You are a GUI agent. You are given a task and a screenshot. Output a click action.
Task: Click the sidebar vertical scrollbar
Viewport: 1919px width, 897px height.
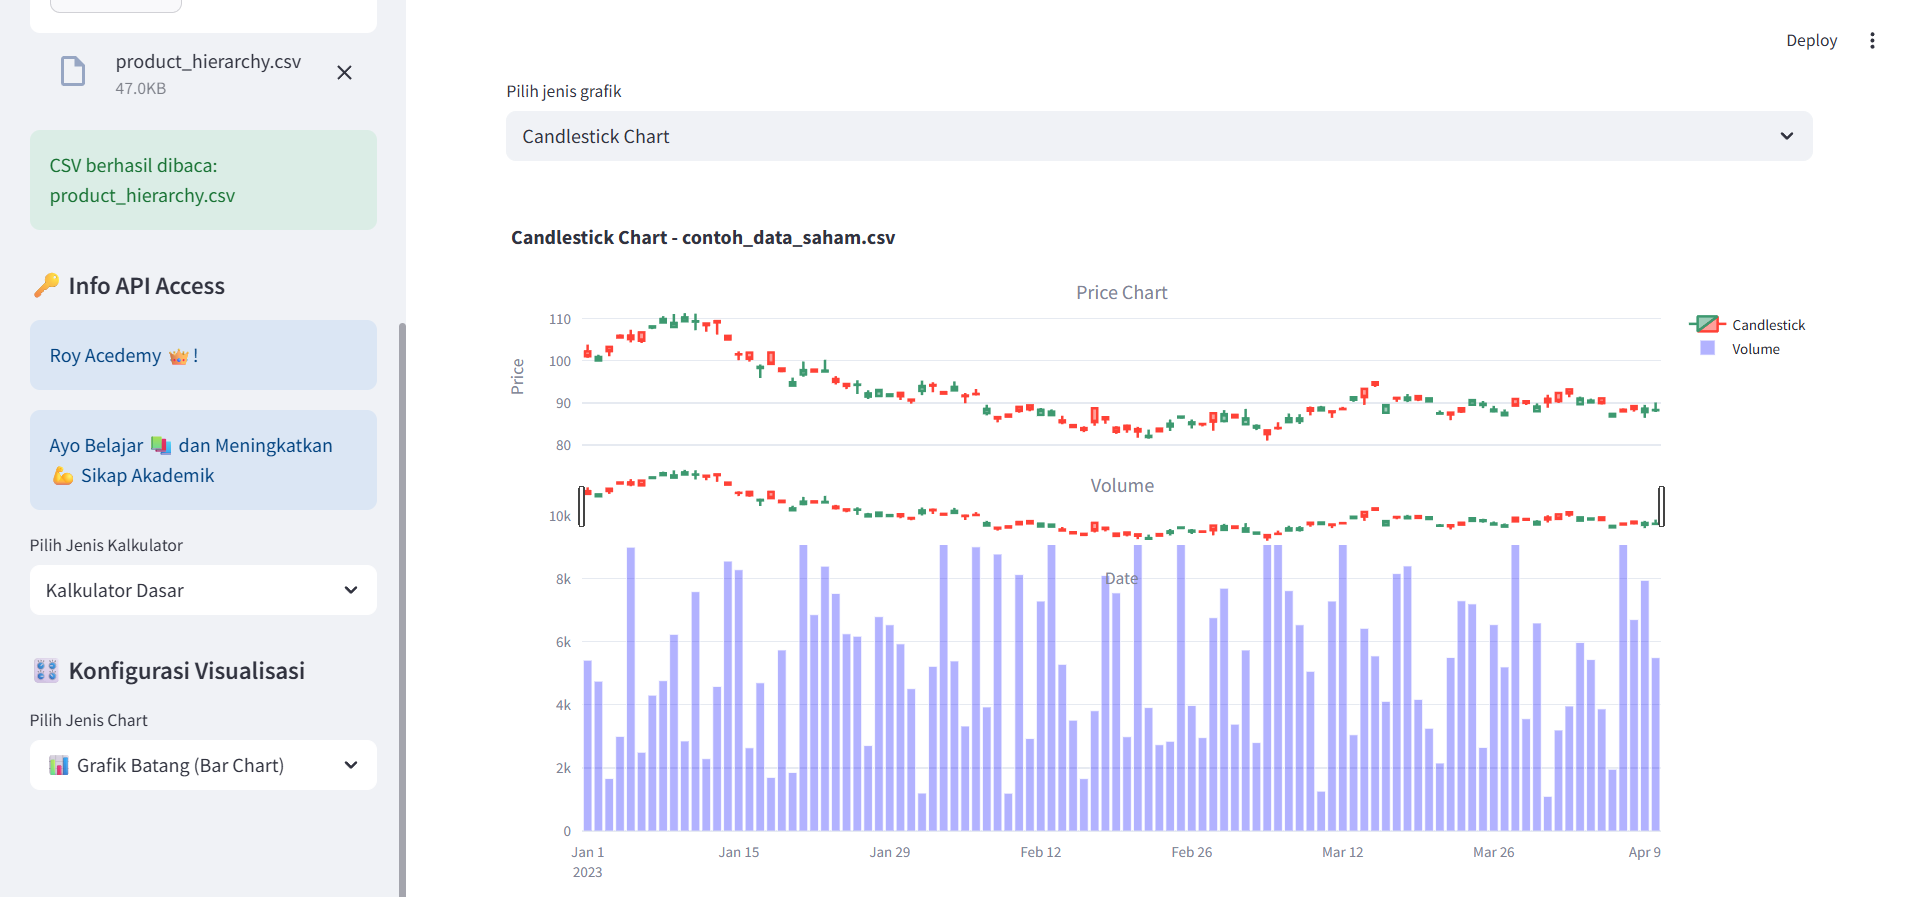click(402, 600)
